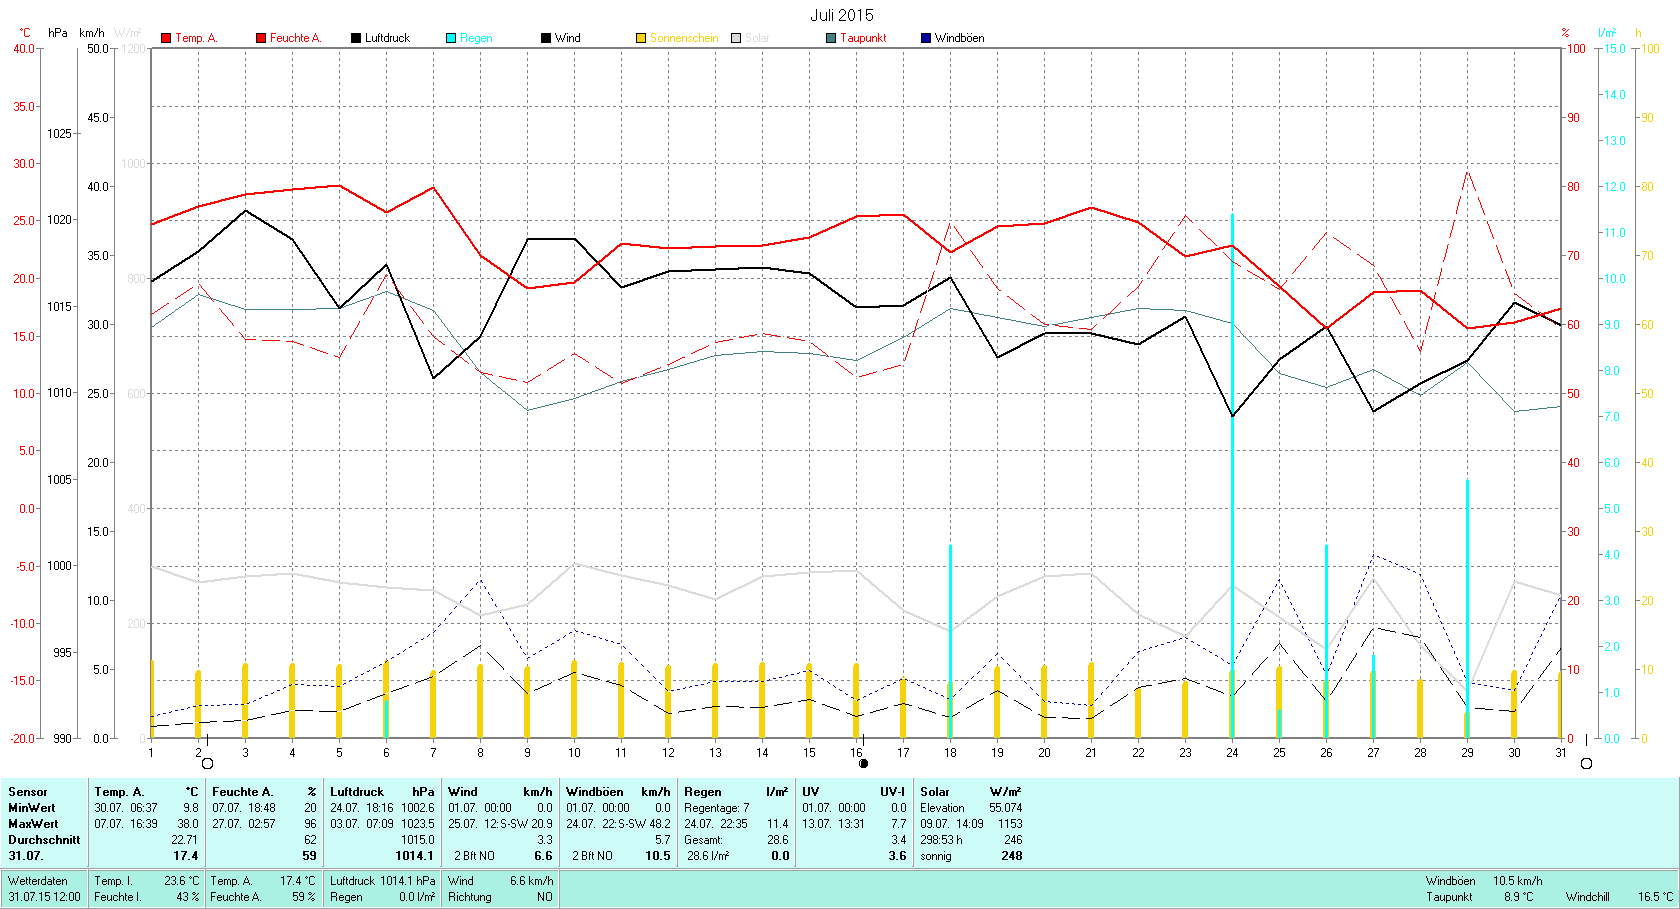Click the 'Wetterdaten' status bar label

click(38, 881)
